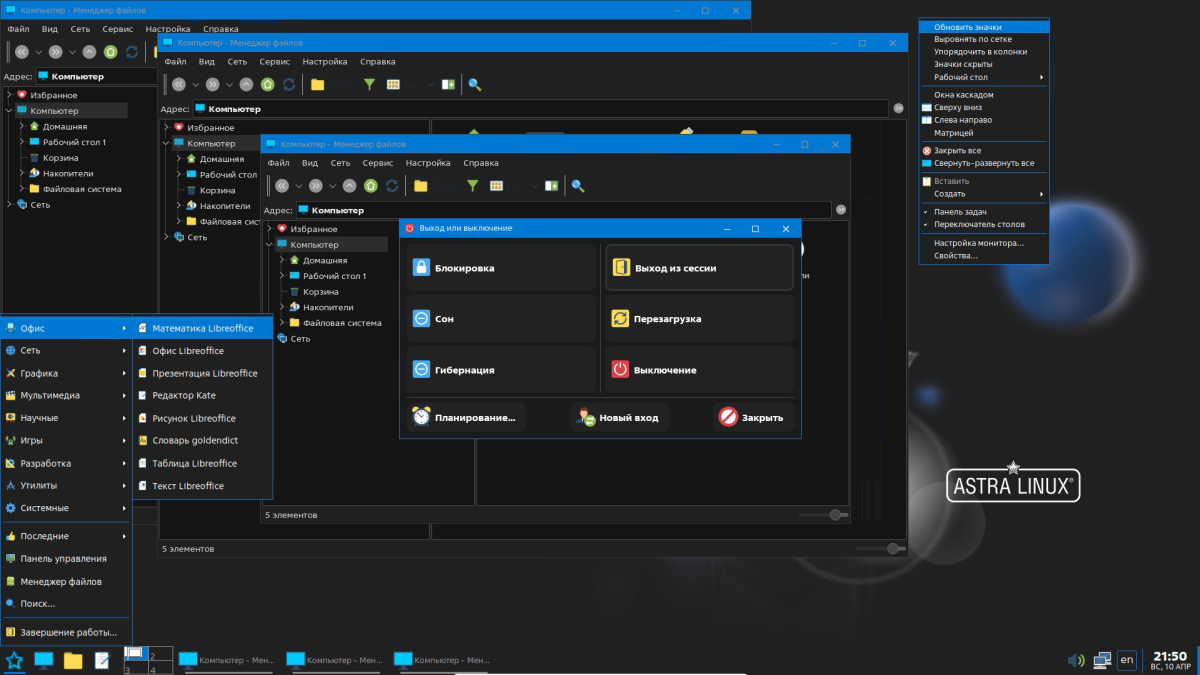The width and height of the screenshot is (1200, 675).
Task: Collapse 'Компьютер' in front file manager tree
Action: 269,244
